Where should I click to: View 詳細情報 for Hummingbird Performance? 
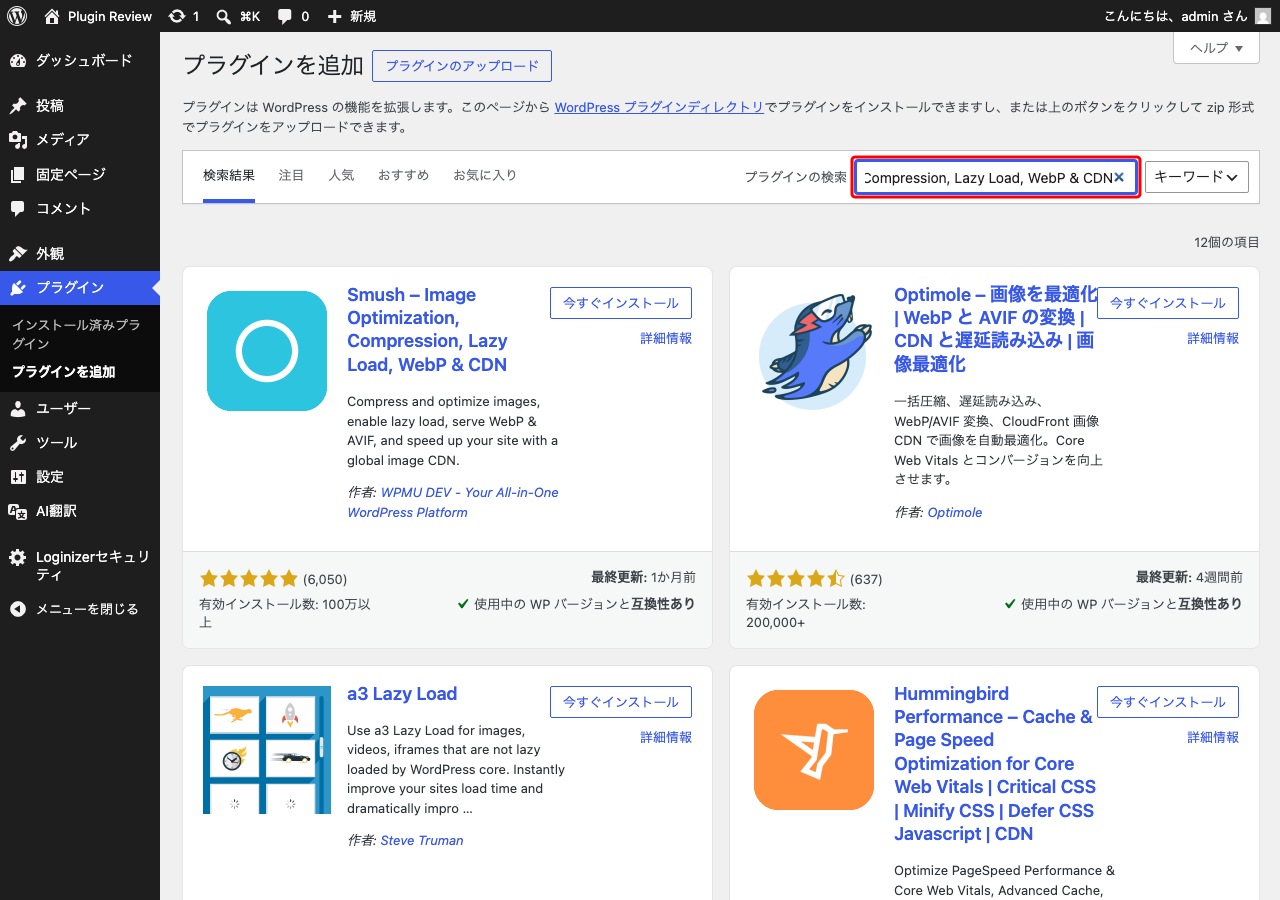coord(1213,737)
